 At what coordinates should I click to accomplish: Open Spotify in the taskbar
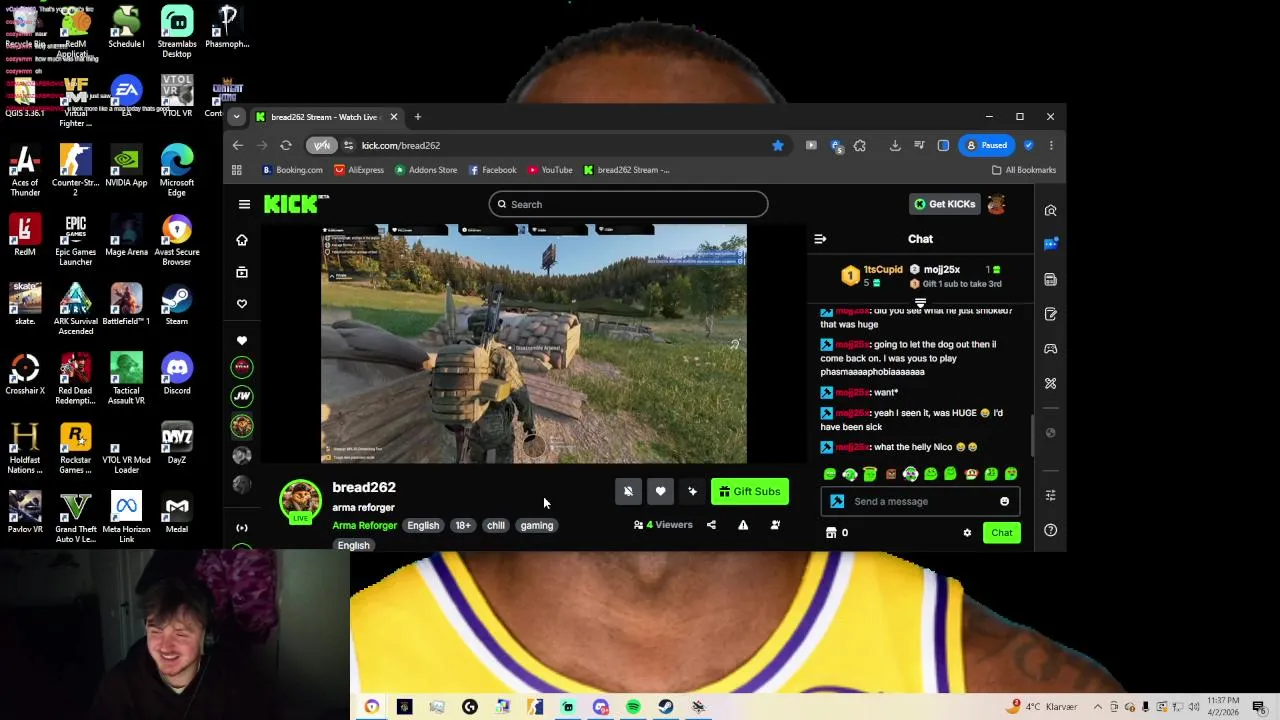pyautogui.click(x=633, y=707)
